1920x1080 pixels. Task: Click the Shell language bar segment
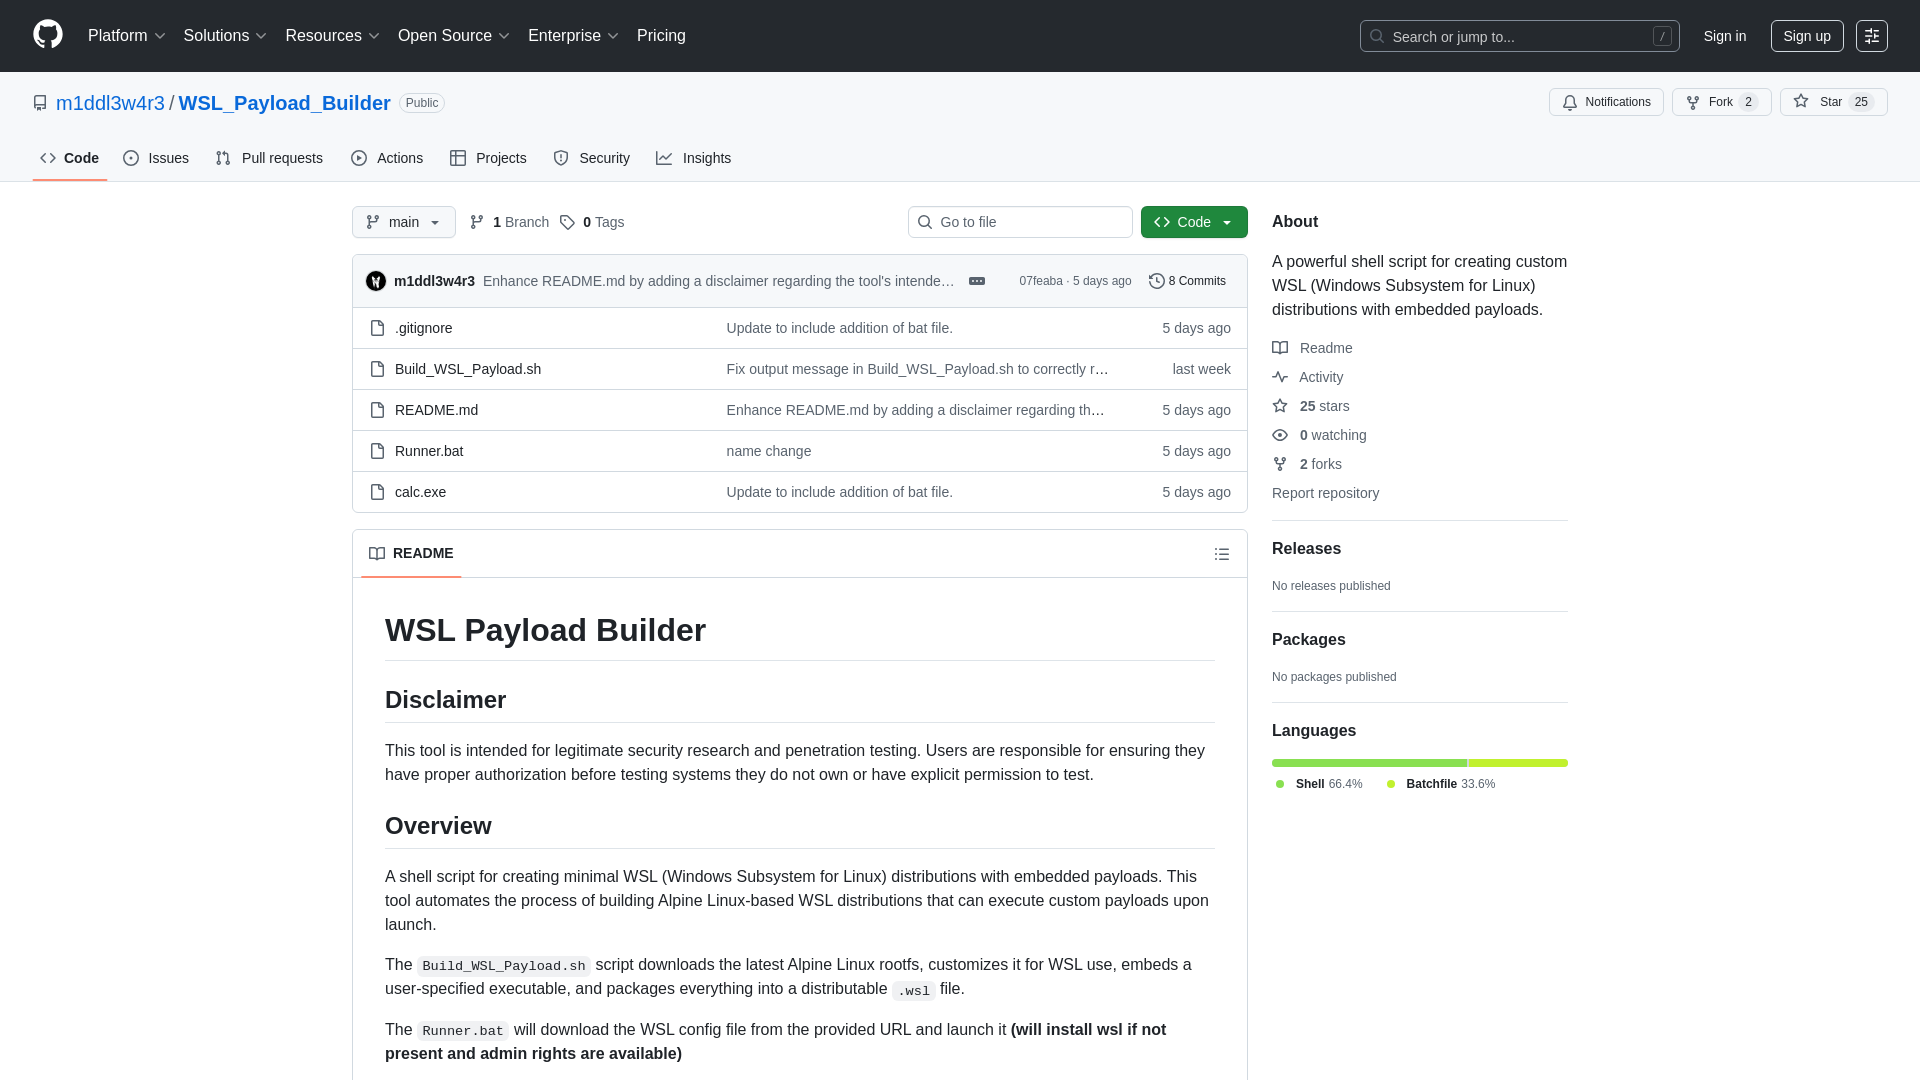pyautogui.click(x=1369, y=763)
